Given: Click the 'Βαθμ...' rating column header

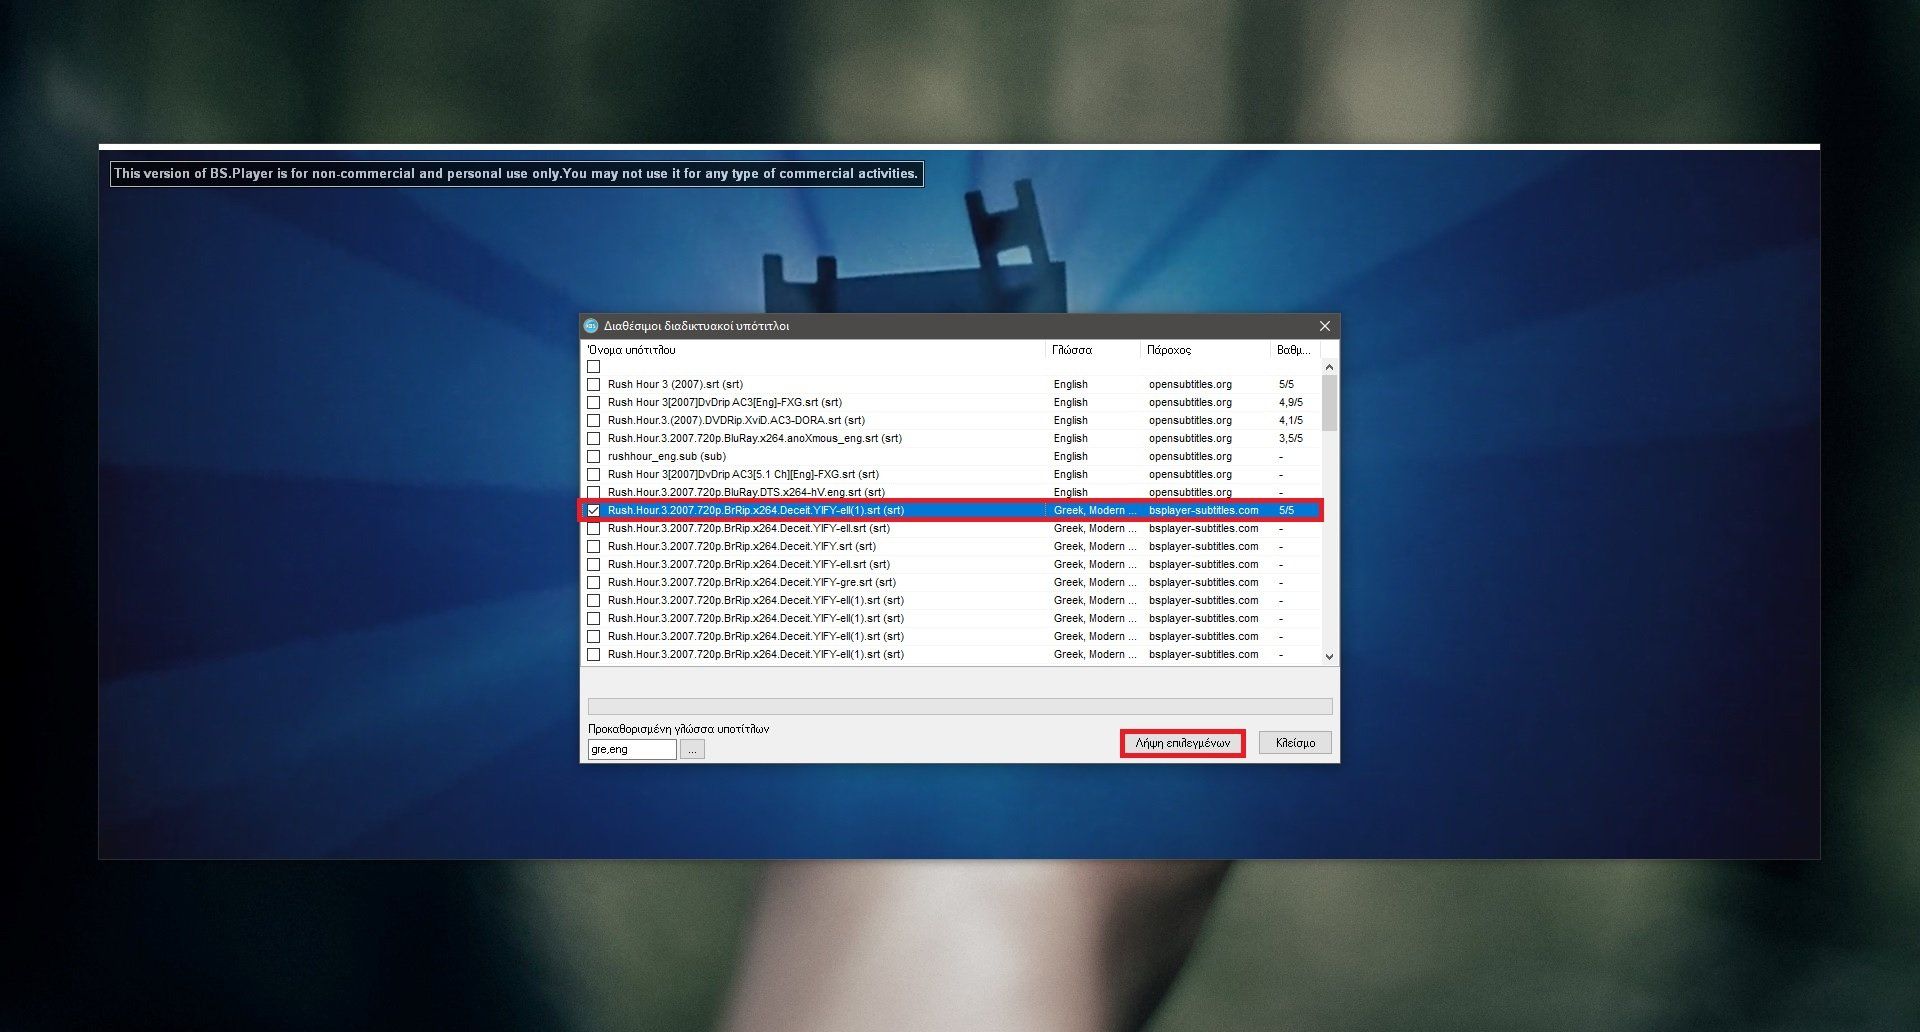Looking at the screenshot, I should click(1294, 350).
